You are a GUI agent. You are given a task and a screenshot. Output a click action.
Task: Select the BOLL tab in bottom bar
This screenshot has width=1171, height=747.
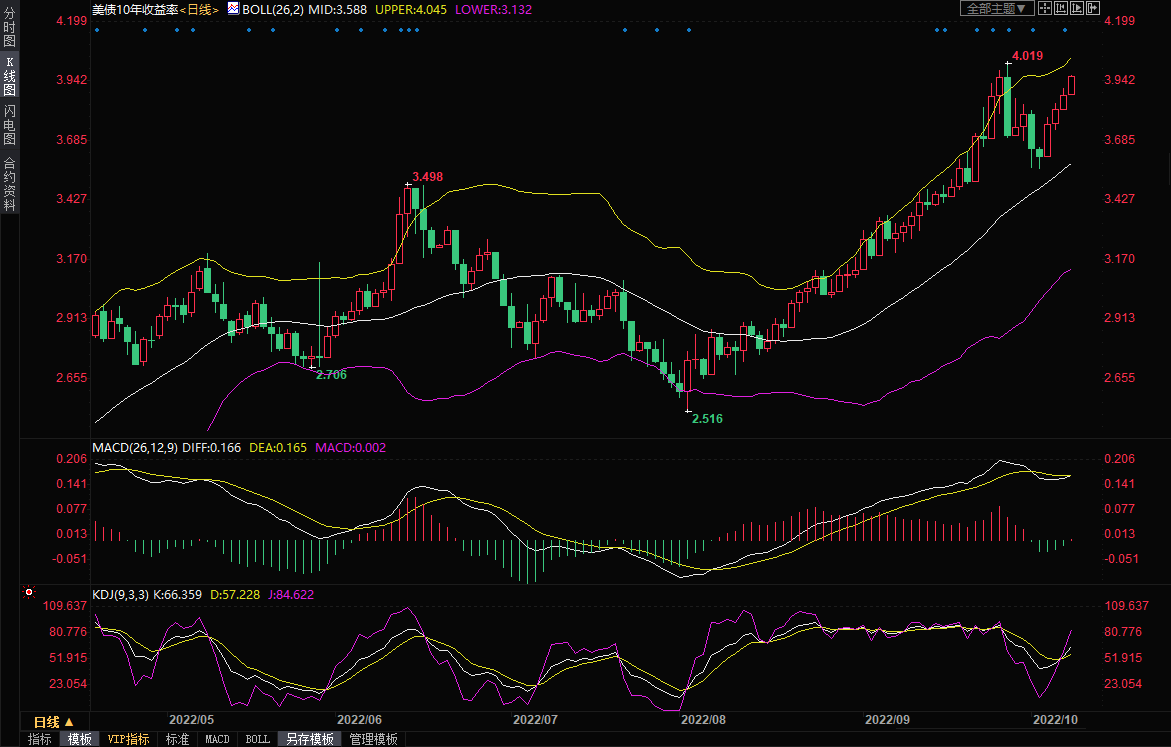point(257,739)
